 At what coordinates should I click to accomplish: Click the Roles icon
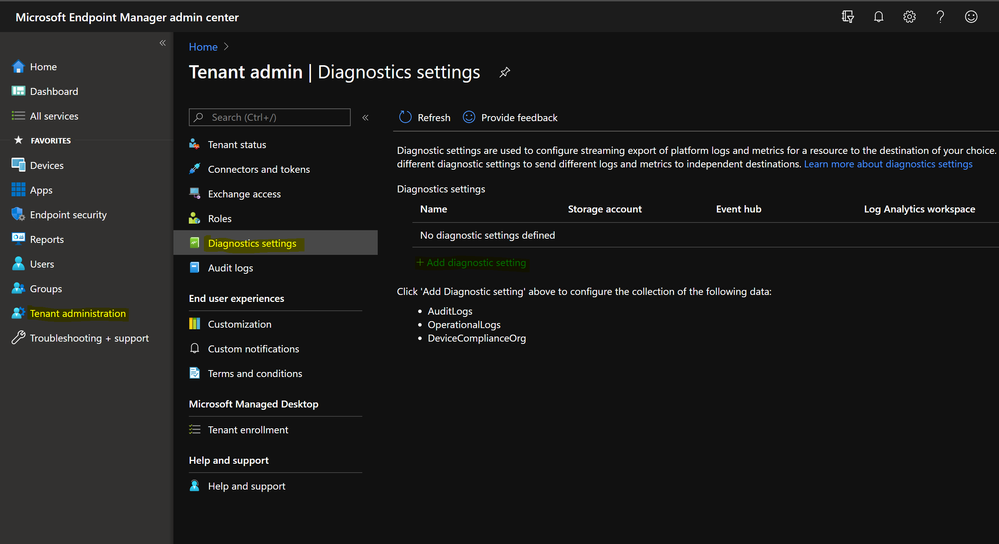(194, 218)
